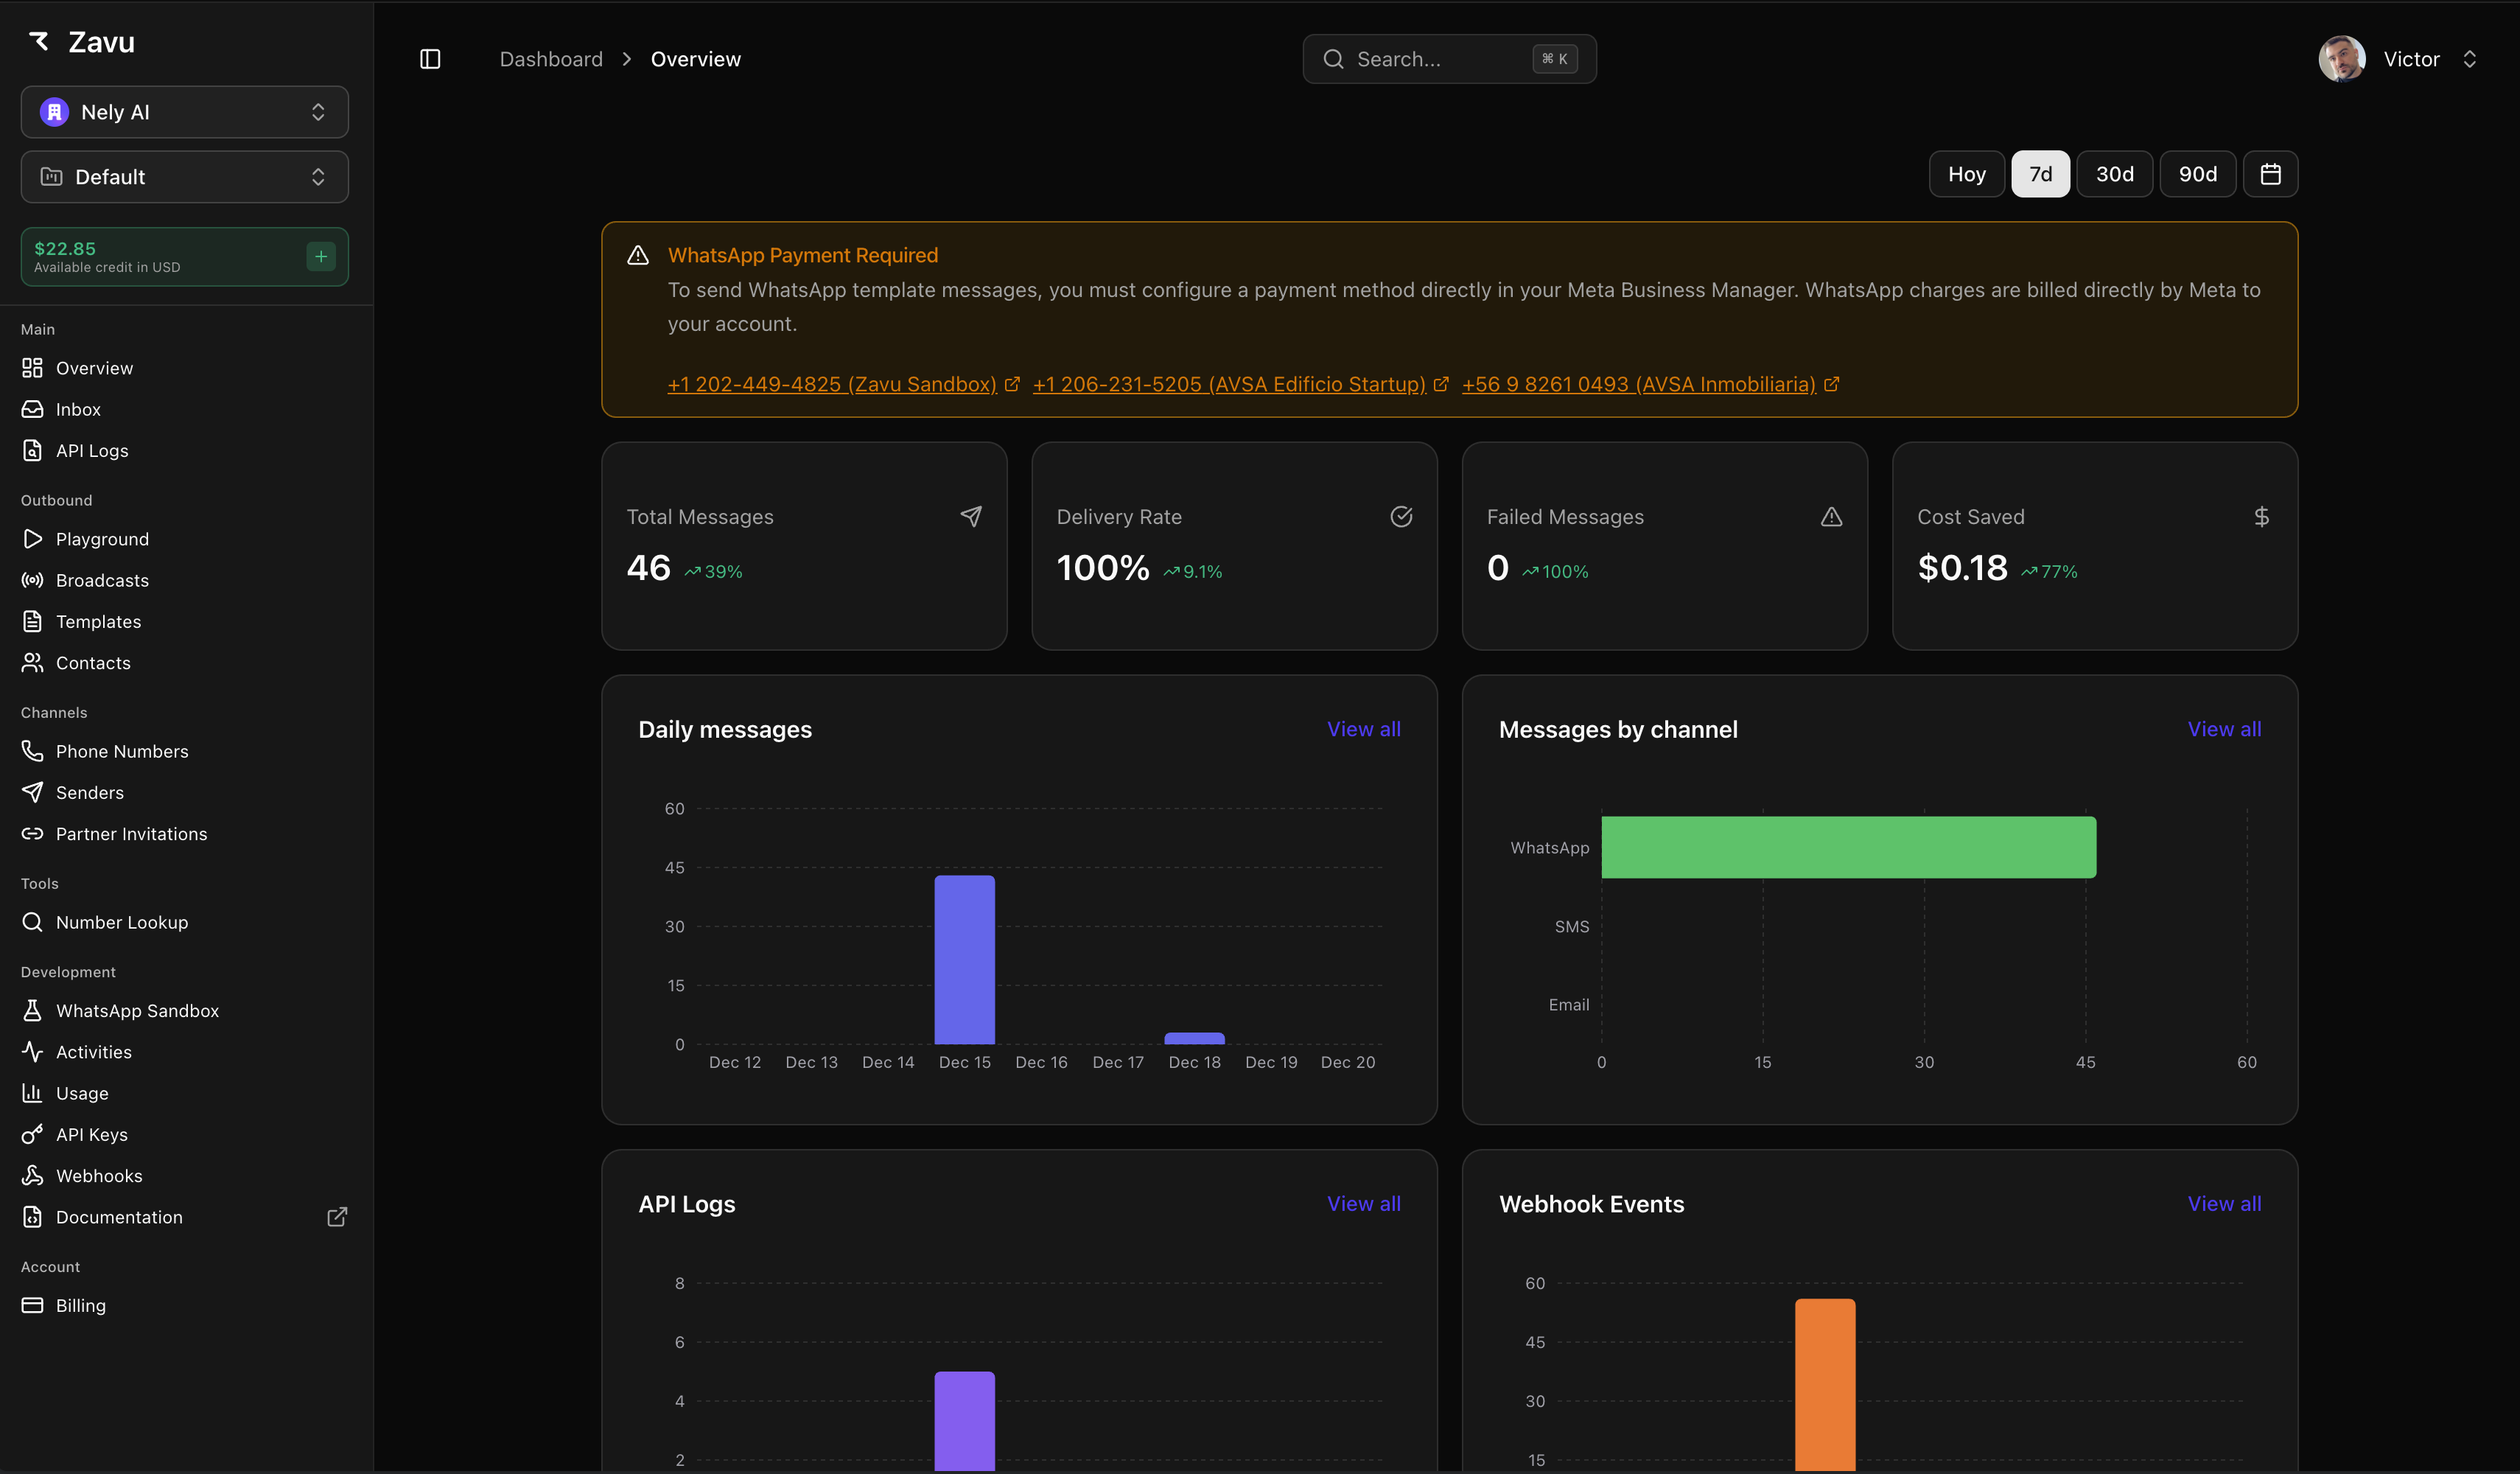The height and width of the screenshot is (1474, 2520).
Task: Navigate to Billing in the sidebar
Action: (80, 1306)
